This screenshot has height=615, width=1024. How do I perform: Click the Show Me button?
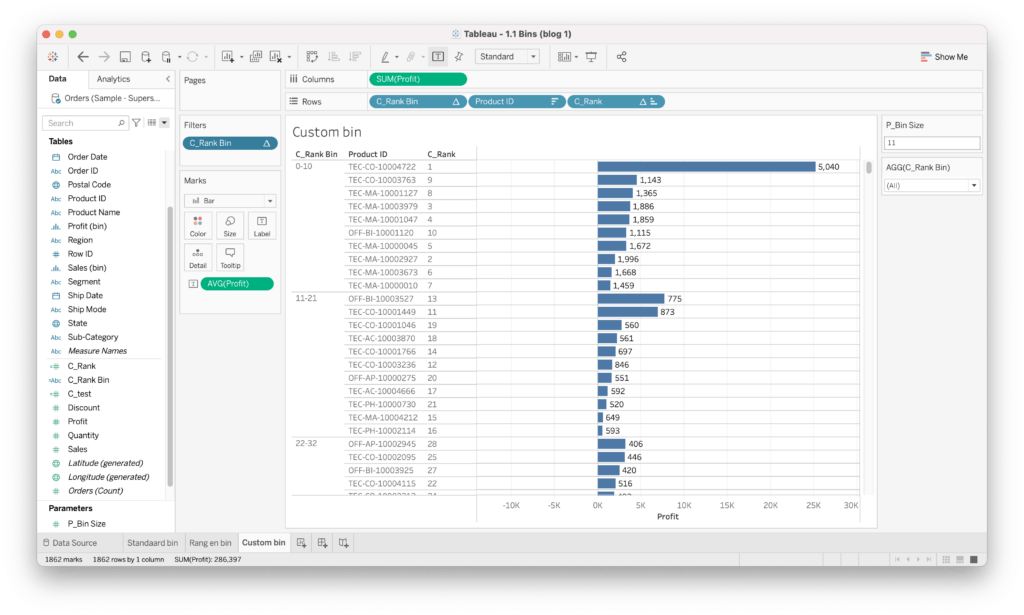pos(944,57)
